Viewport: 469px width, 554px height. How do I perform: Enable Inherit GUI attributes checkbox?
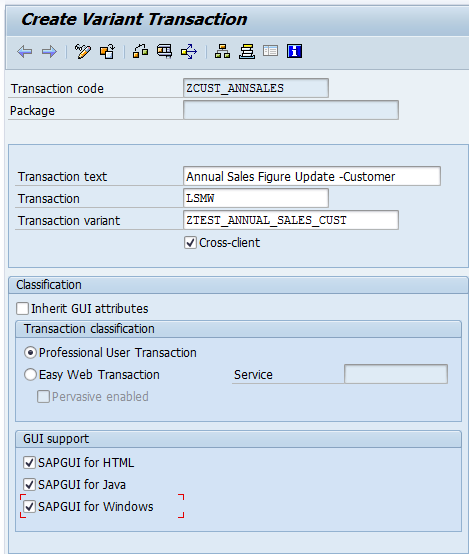22,308
